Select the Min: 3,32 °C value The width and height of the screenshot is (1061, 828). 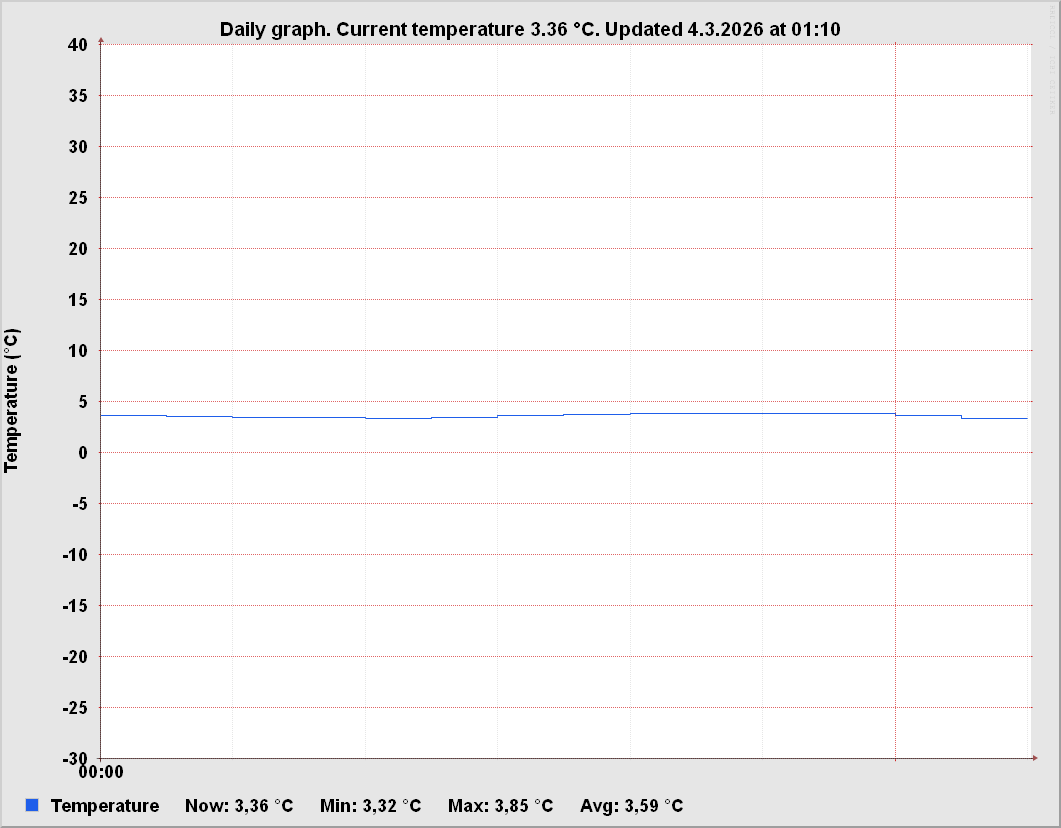(x=370, y=806)
